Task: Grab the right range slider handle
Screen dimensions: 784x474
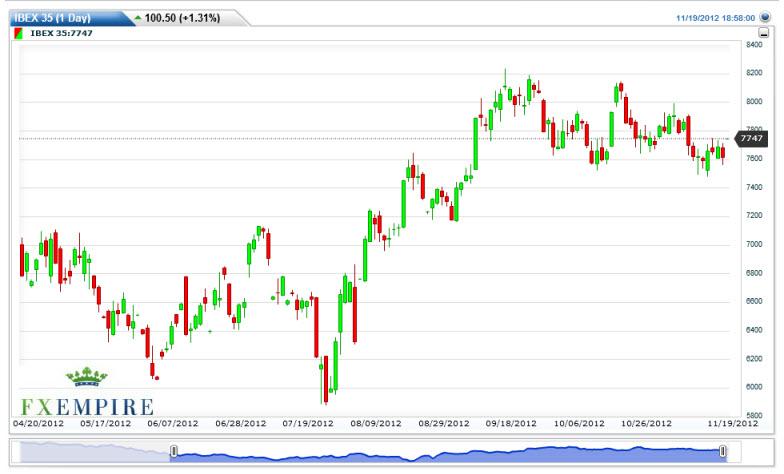Action: click(x=722, y=452)
